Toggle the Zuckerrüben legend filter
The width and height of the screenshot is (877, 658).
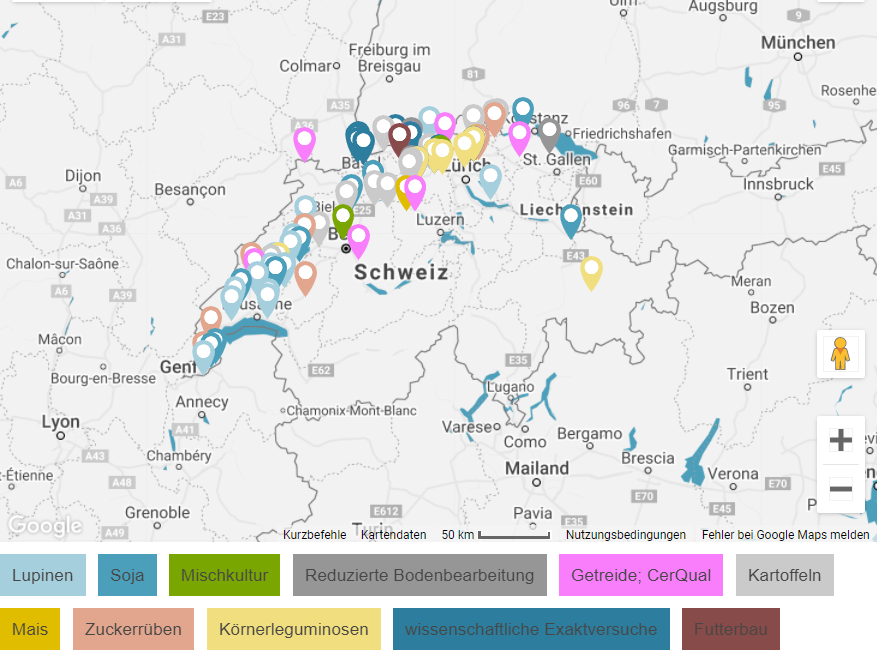click(133, 629)
